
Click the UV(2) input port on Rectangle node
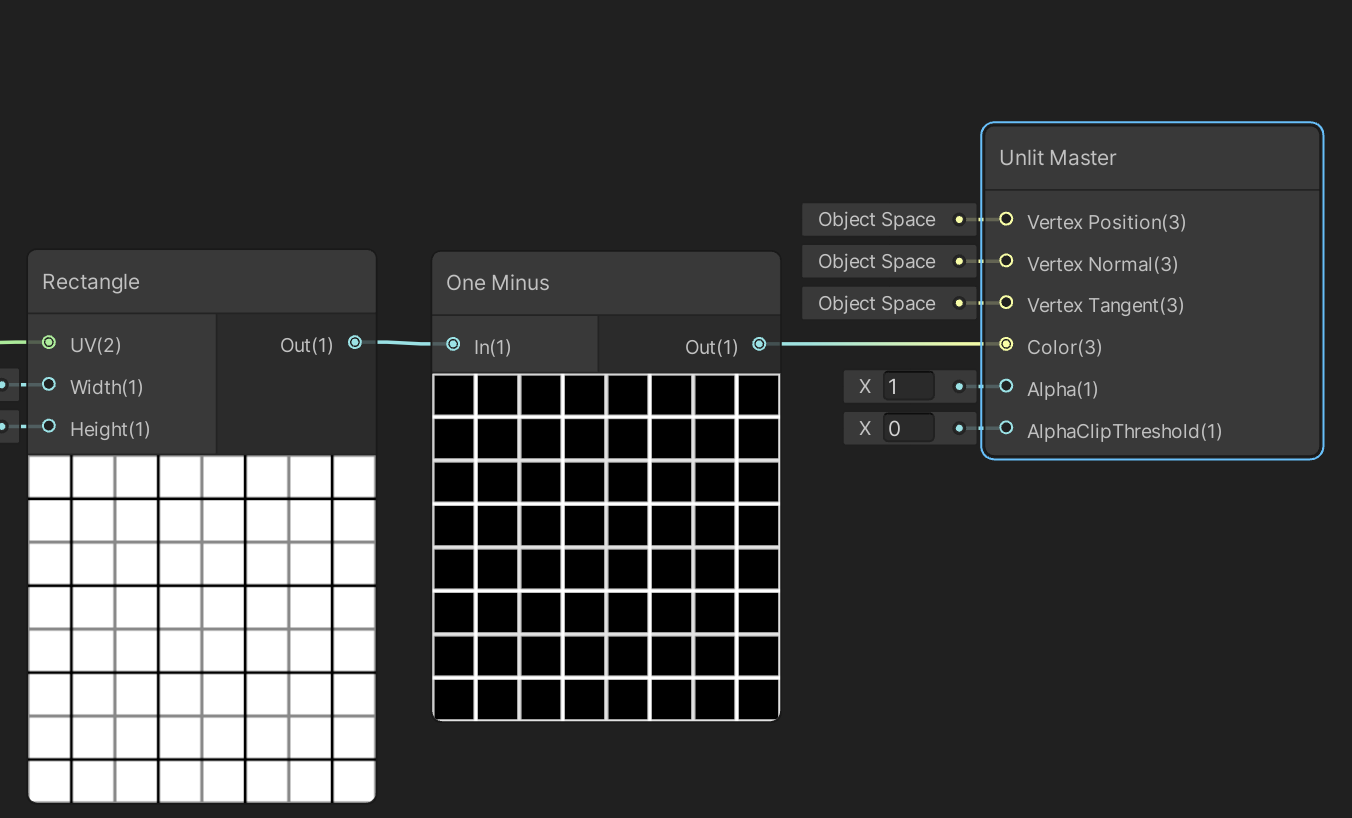click(x=49, y=343)
